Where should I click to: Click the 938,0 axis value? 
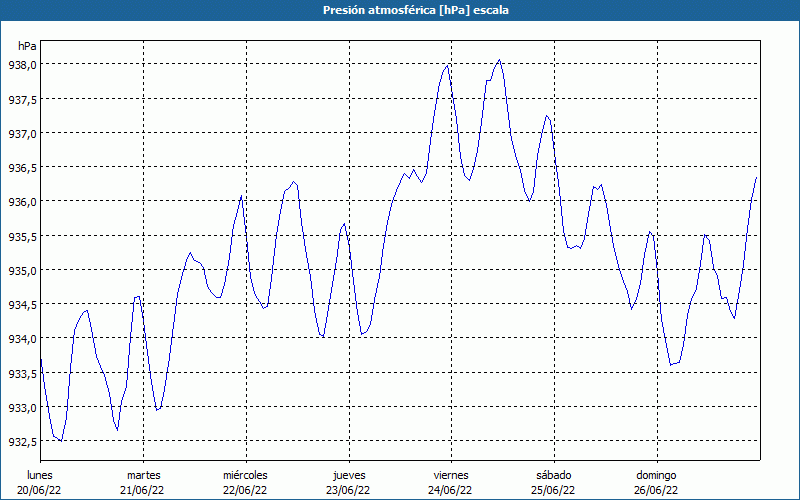click(x=22, y=65)
